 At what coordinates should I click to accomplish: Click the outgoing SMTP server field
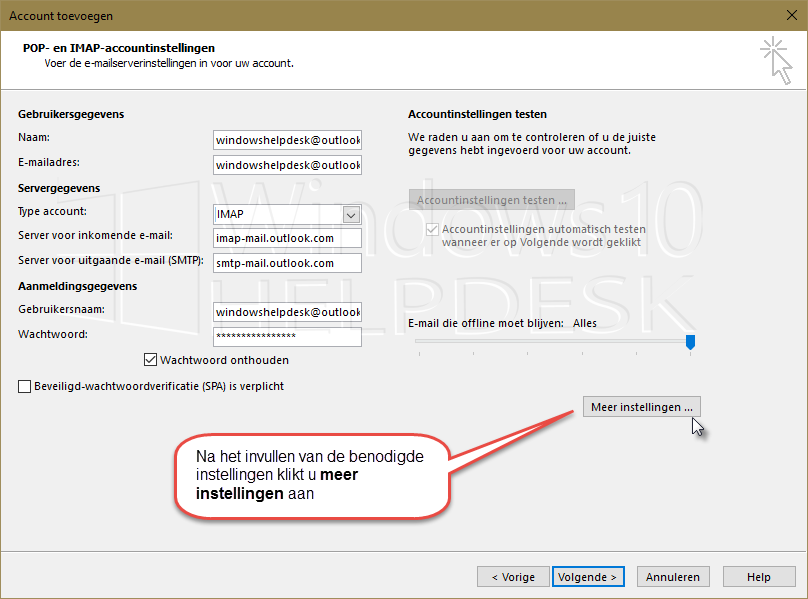pos(287,263)
